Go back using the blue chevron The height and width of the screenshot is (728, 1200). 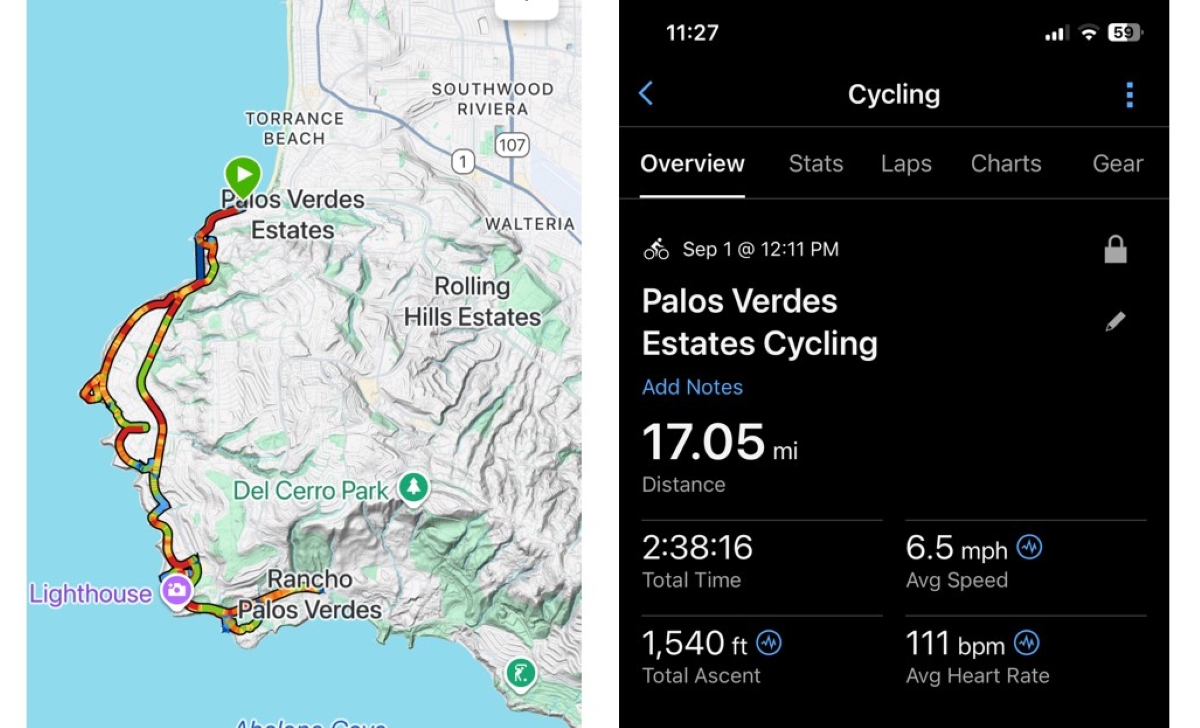(x=646, y=94)
